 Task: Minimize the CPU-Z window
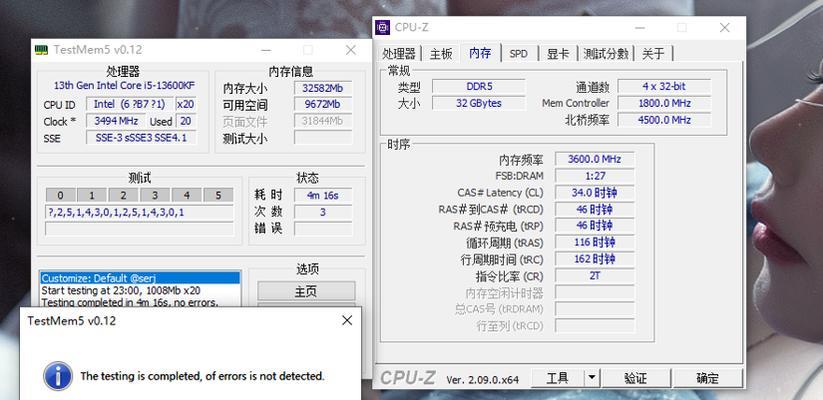[x=639, y=27]
